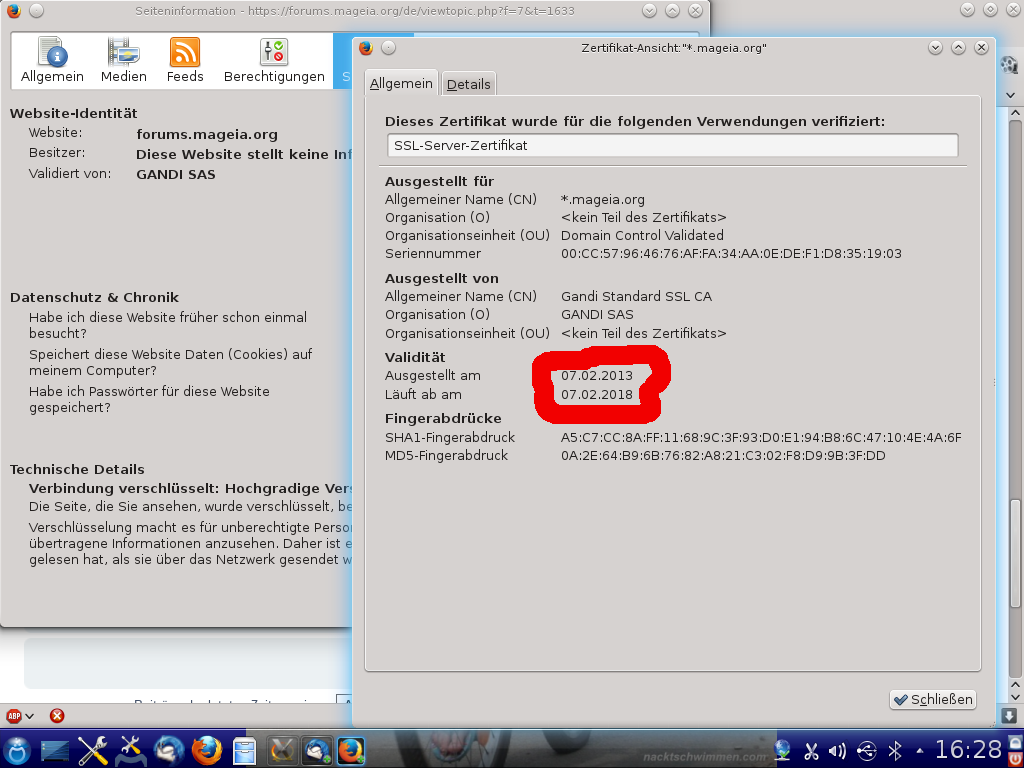Click Firefox window-menu icon in Zertifikat-Ansicht title bar
This screenshot has height=768, width=1024.
tap(366, 48)
